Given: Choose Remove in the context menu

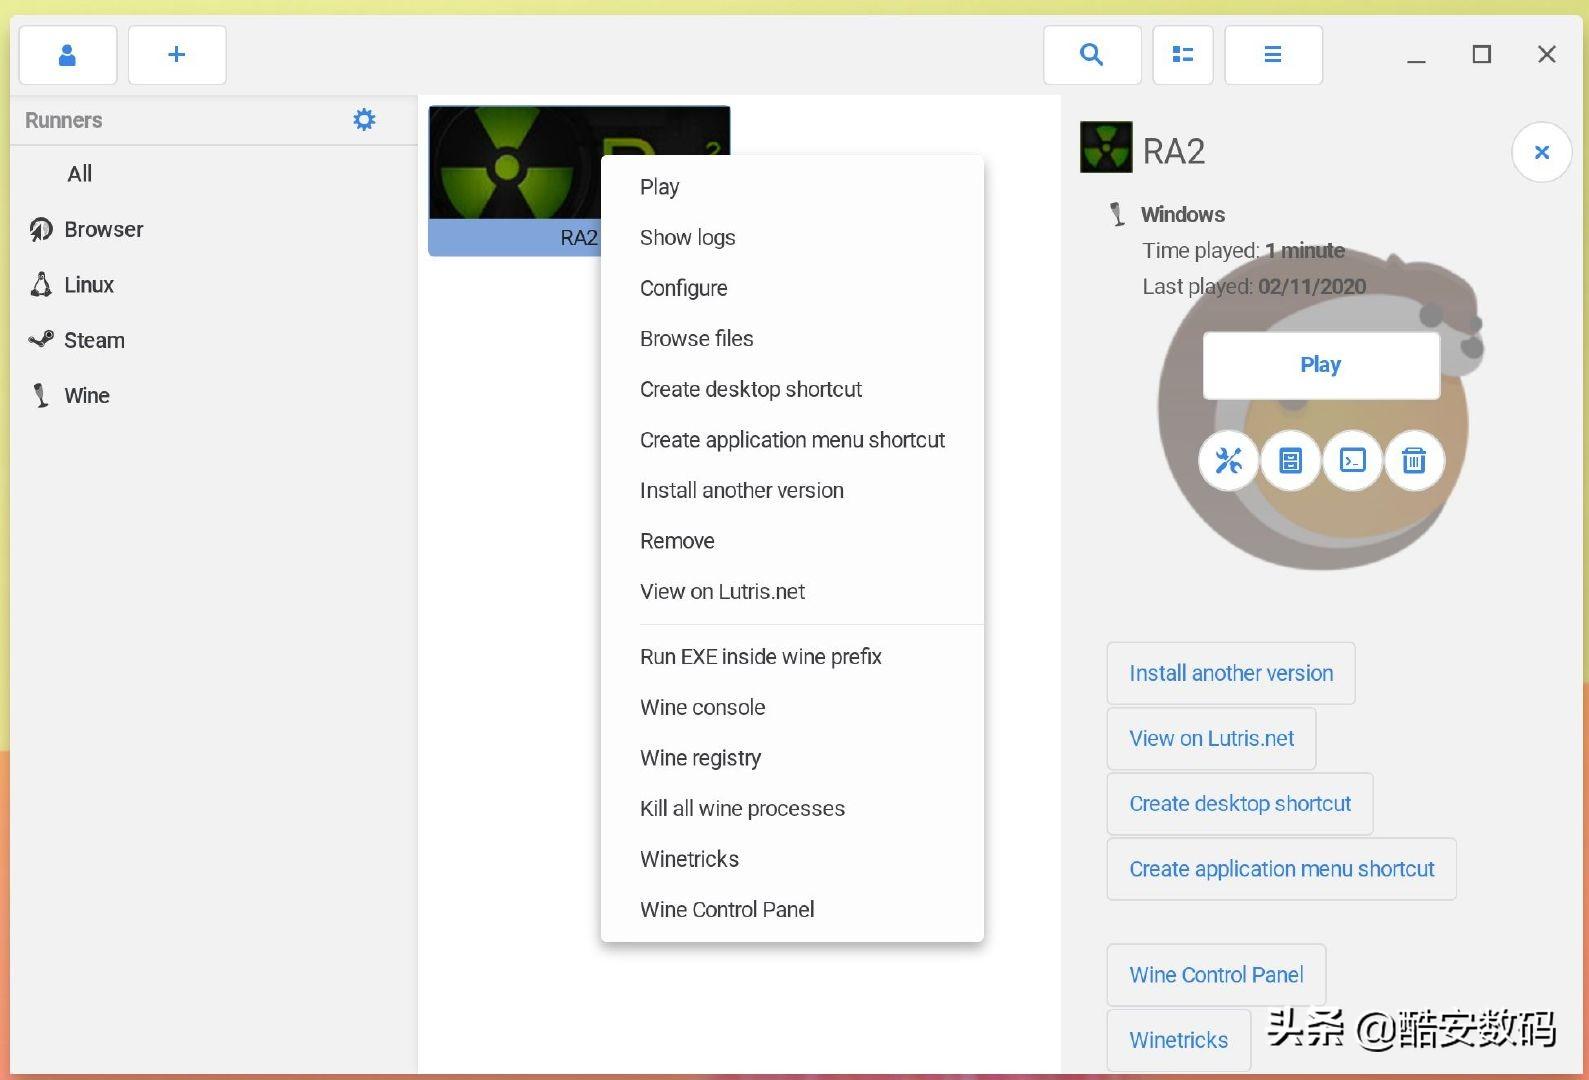Looking at the screenshot, I should point(792,541).
